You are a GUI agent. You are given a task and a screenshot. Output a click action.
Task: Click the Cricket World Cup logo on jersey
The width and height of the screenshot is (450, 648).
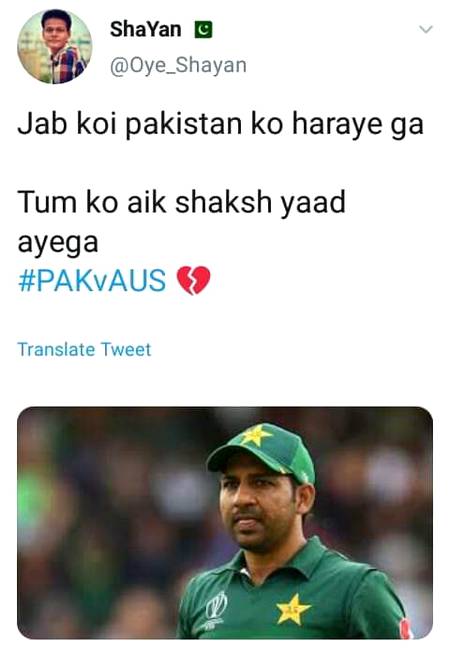pyautogui.click(x=216, y=610)
